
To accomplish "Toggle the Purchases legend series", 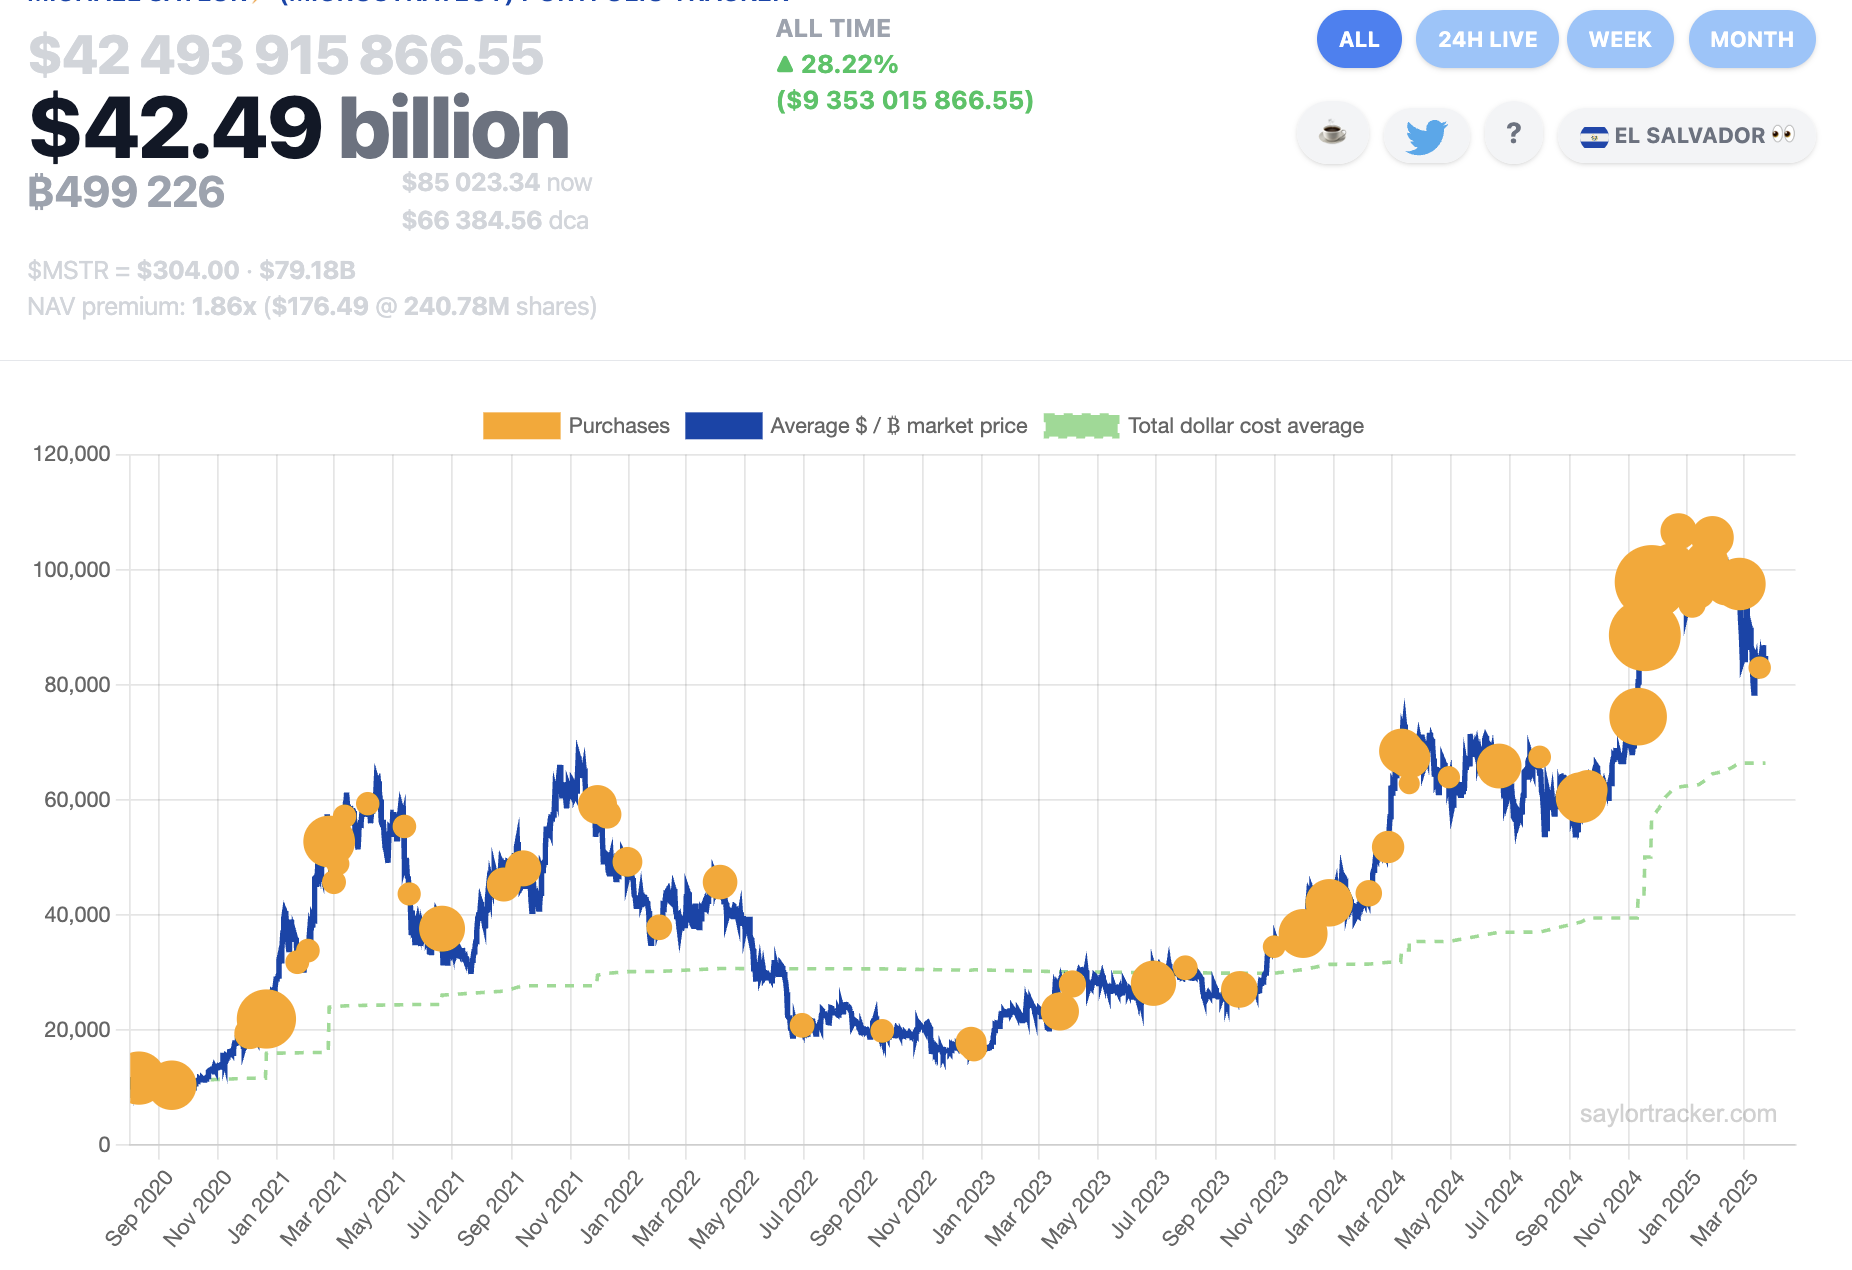I will 576,426.
